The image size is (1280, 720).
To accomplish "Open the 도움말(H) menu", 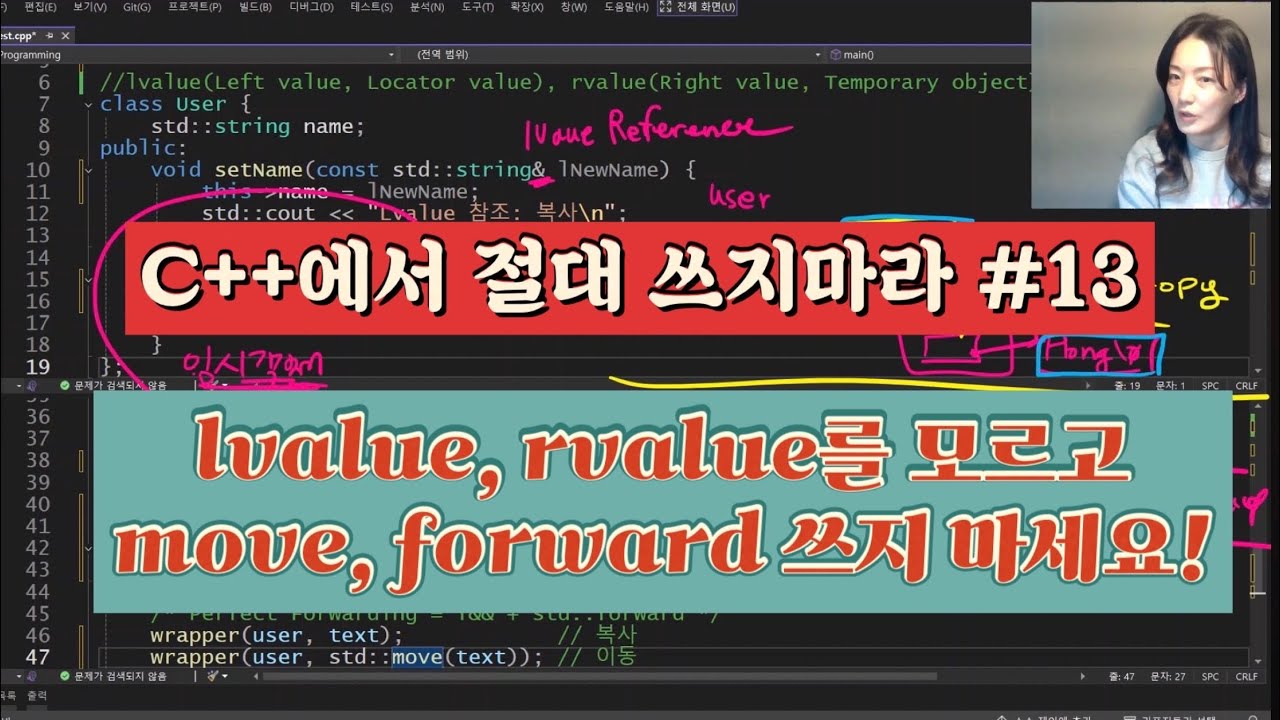I will click(627, 7).
